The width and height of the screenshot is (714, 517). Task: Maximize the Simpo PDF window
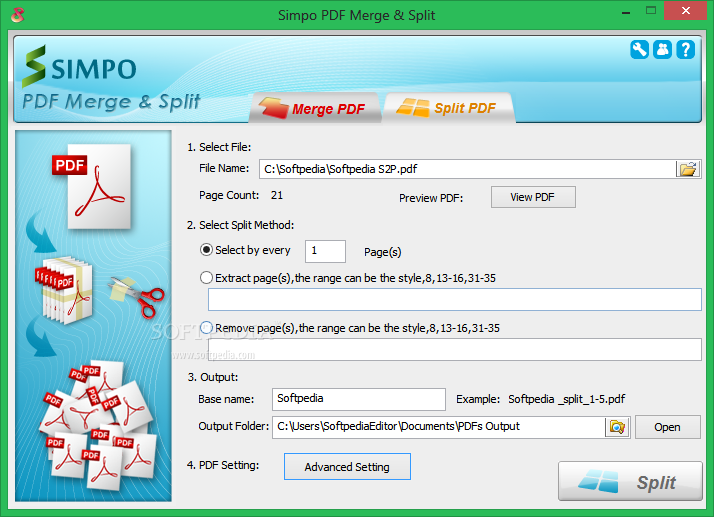coord(651,10)
